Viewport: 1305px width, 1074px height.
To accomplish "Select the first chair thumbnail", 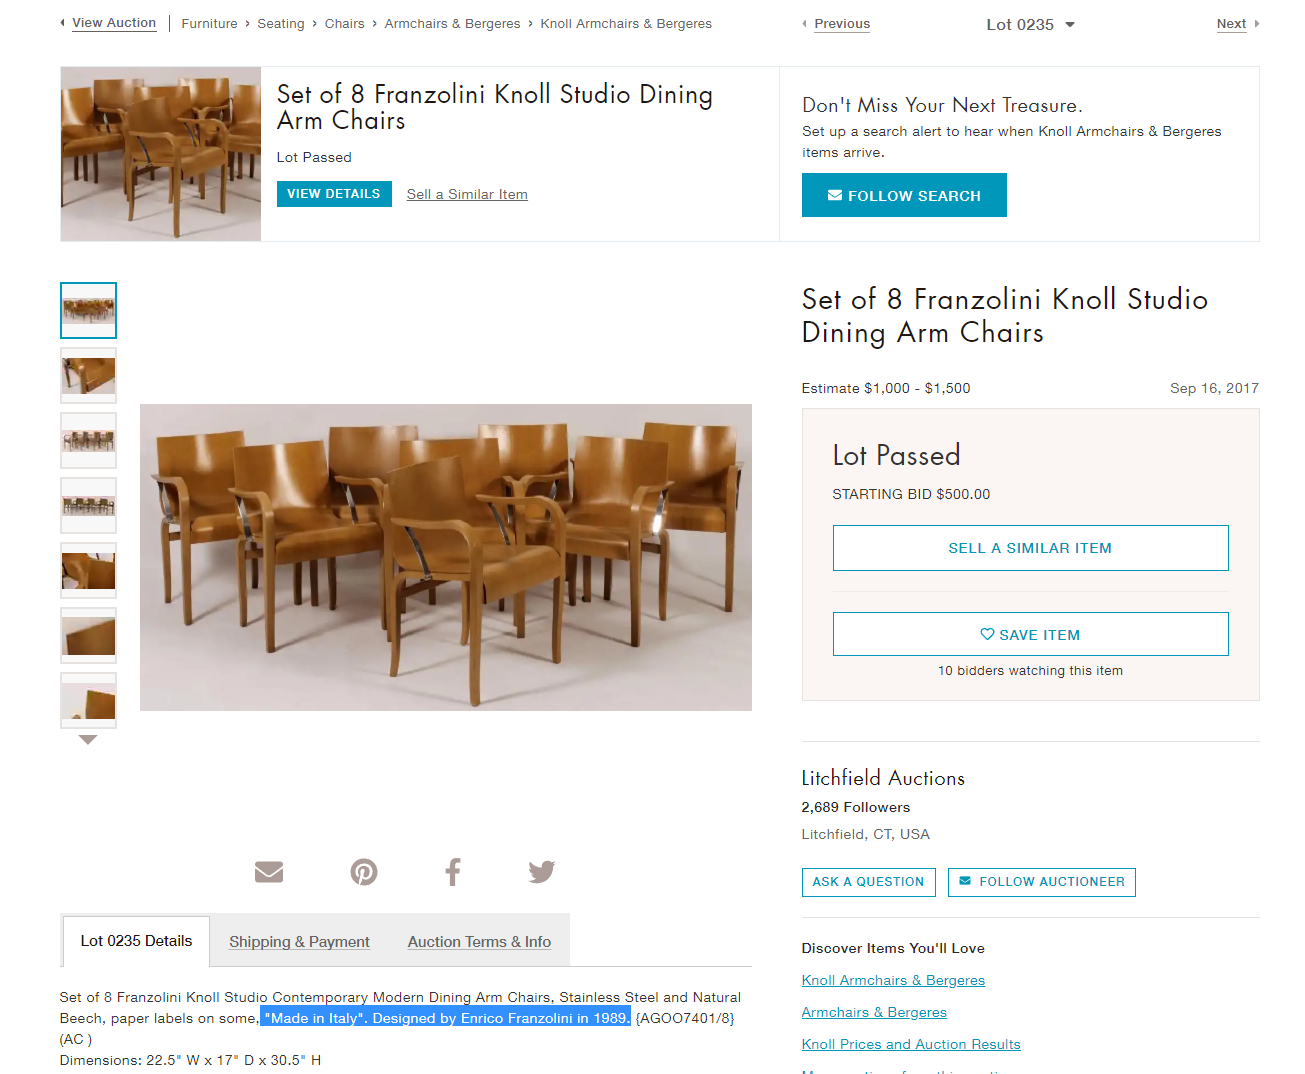I will [x=88, y=310].
